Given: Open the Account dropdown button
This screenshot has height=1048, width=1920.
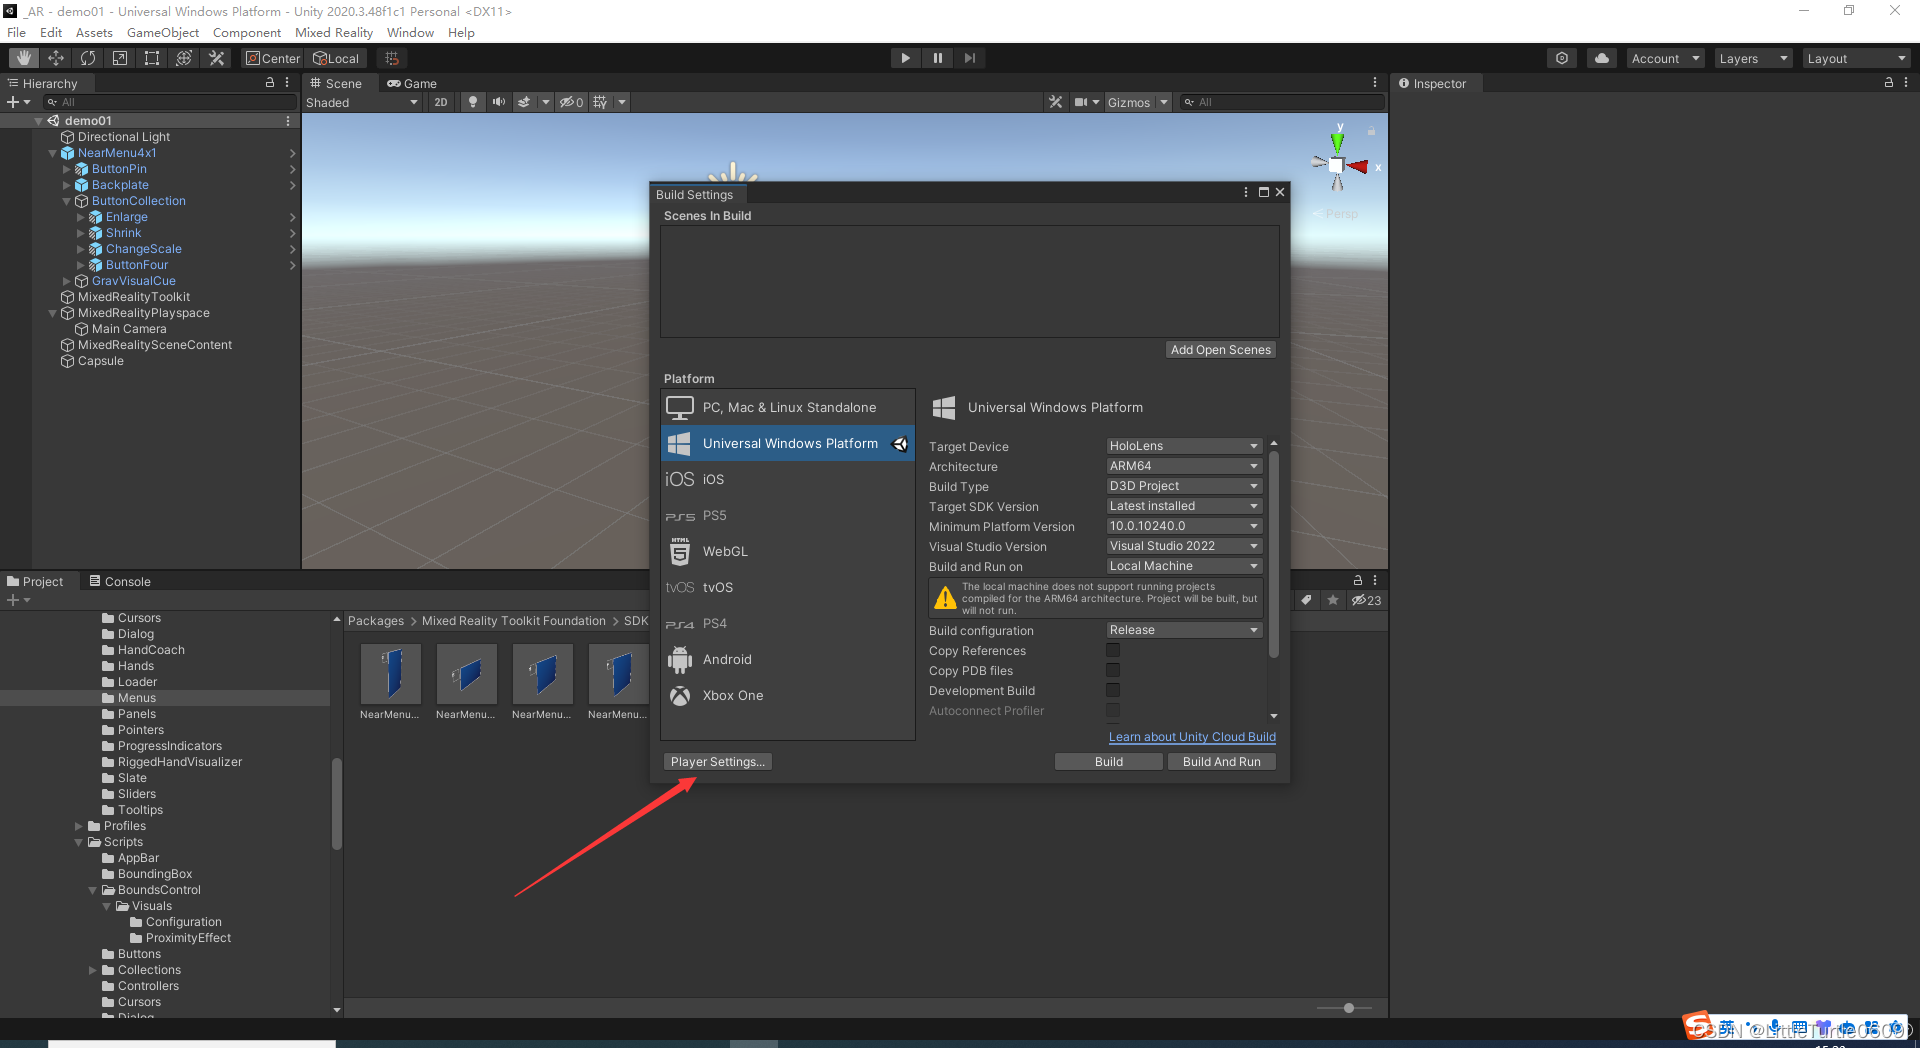Looking at the screenshot, I should click(1665, 58).
